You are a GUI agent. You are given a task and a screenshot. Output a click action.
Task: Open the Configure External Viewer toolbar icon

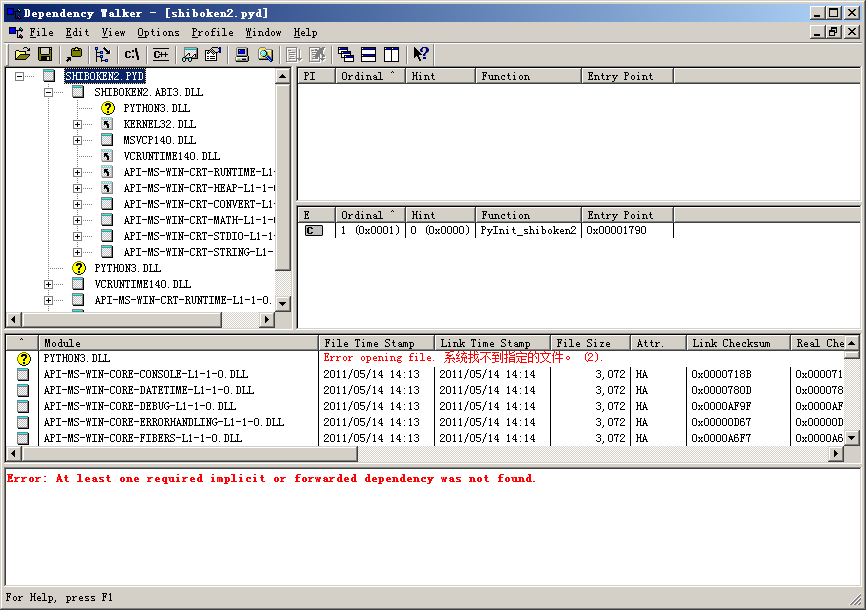pos(212,54)
